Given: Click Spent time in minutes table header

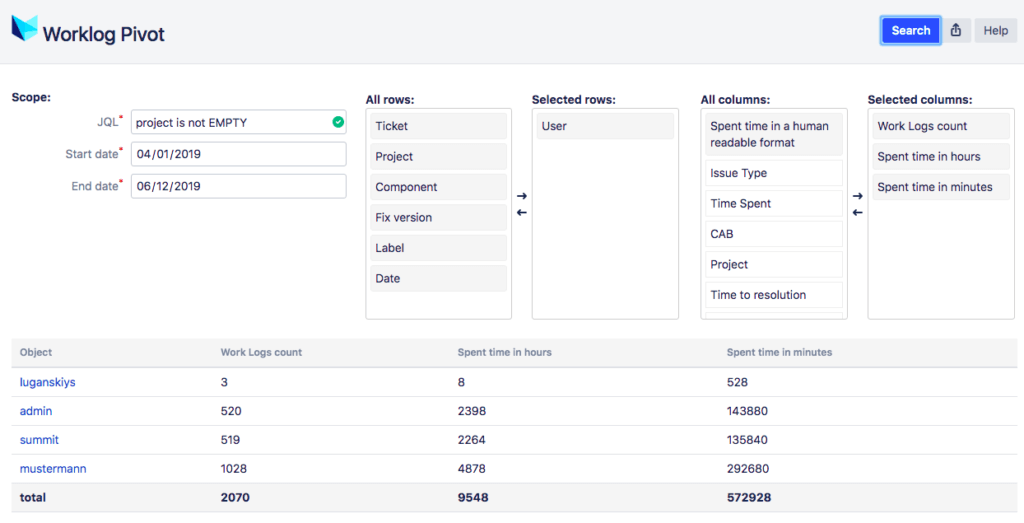Looking at the screenshot, I should [x=780, y=352].
